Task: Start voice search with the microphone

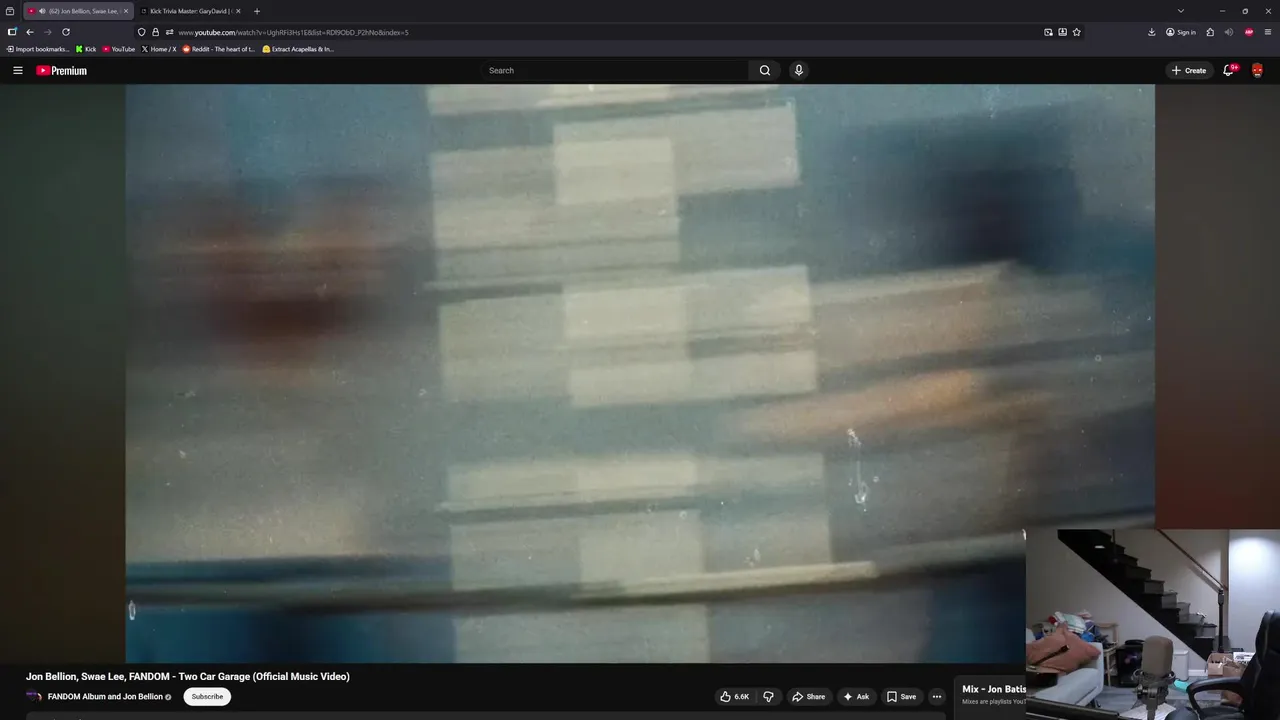Action: click(798, 70)
